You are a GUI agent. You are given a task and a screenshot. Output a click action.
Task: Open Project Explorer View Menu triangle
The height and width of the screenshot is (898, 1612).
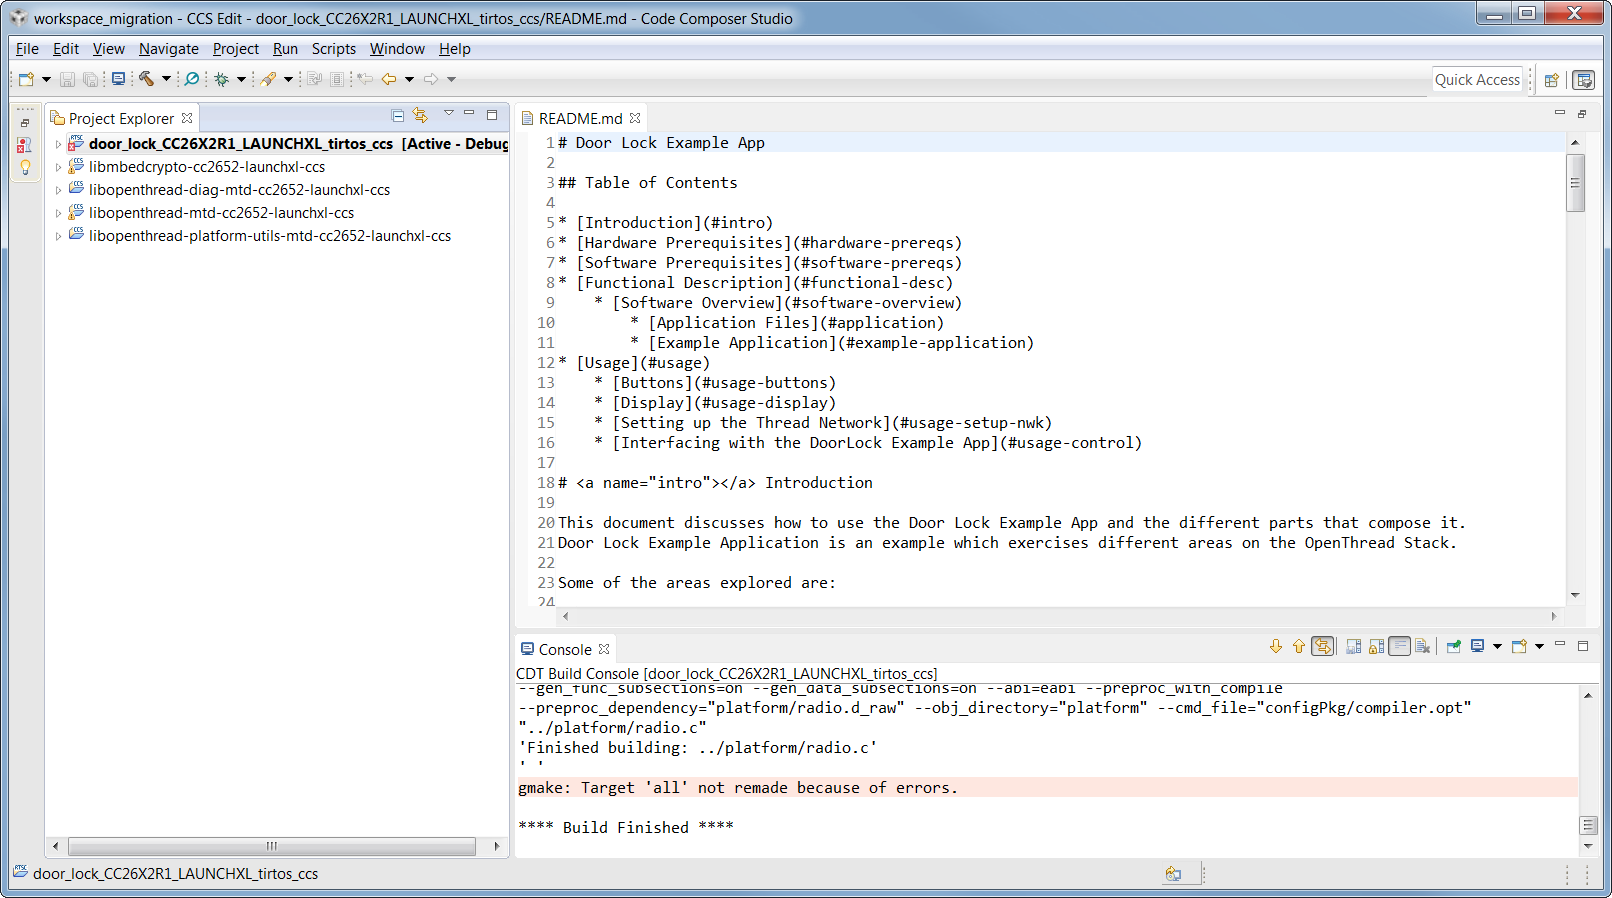coord(449,114)
